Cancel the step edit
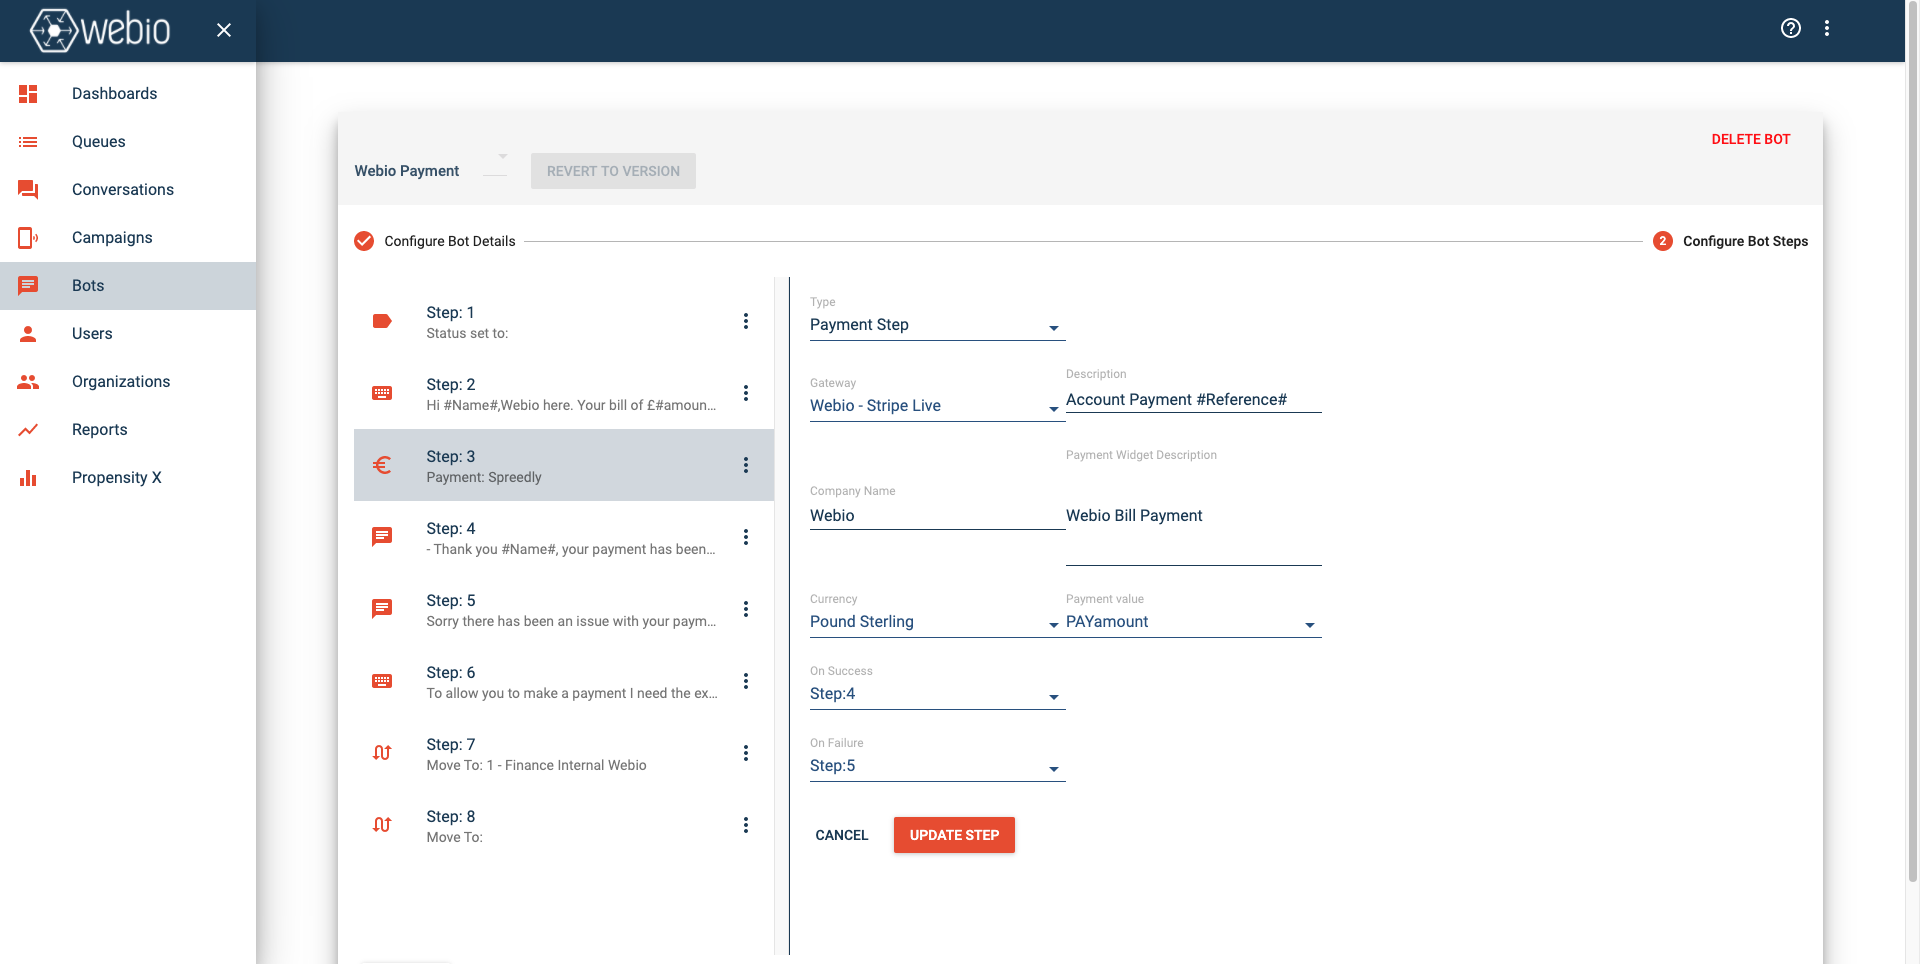 [x=842, y=835]
